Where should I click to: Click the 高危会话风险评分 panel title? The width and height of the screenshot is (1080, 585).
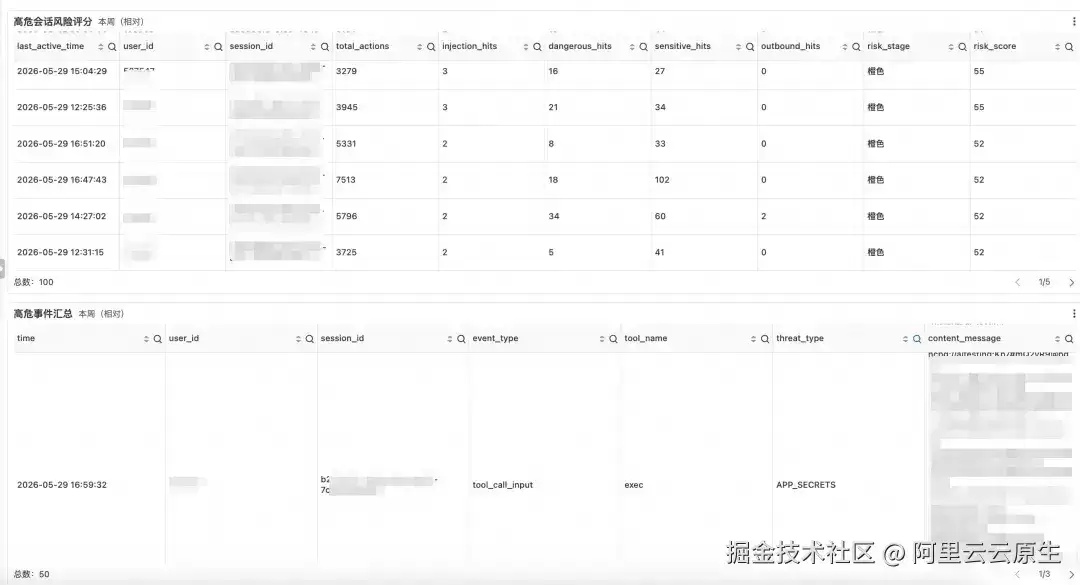pyautogui.click(x=52, y=21)
